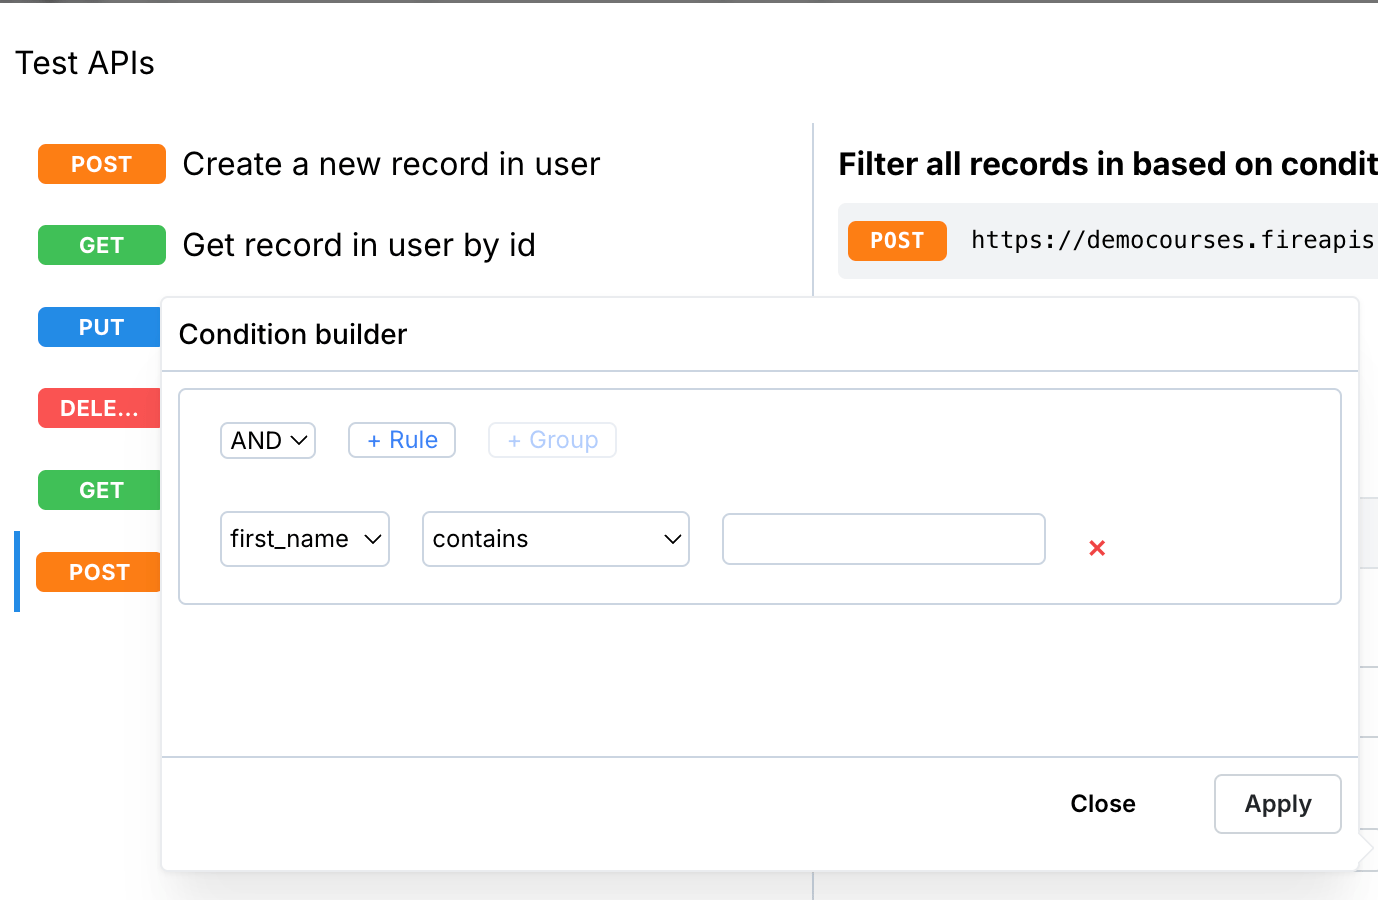Click the https://democourses.fireapis URL text

[x=1174, y=240]
